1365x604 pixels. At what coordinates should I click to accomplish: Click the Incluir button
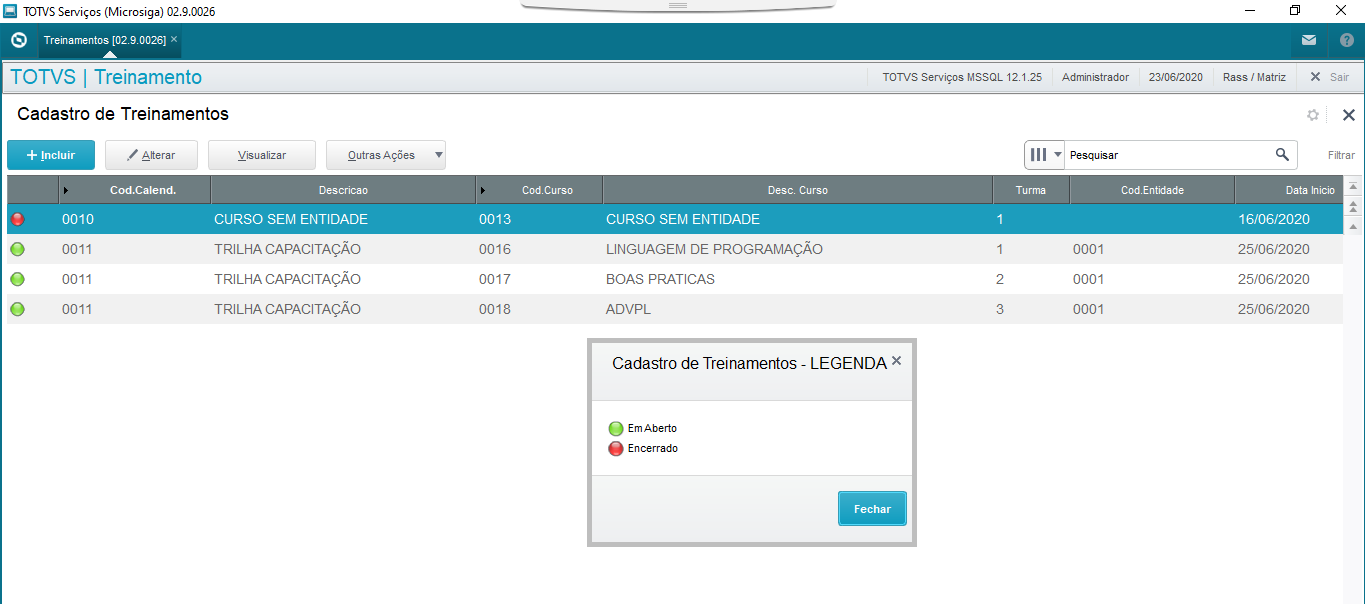point(51,155)
